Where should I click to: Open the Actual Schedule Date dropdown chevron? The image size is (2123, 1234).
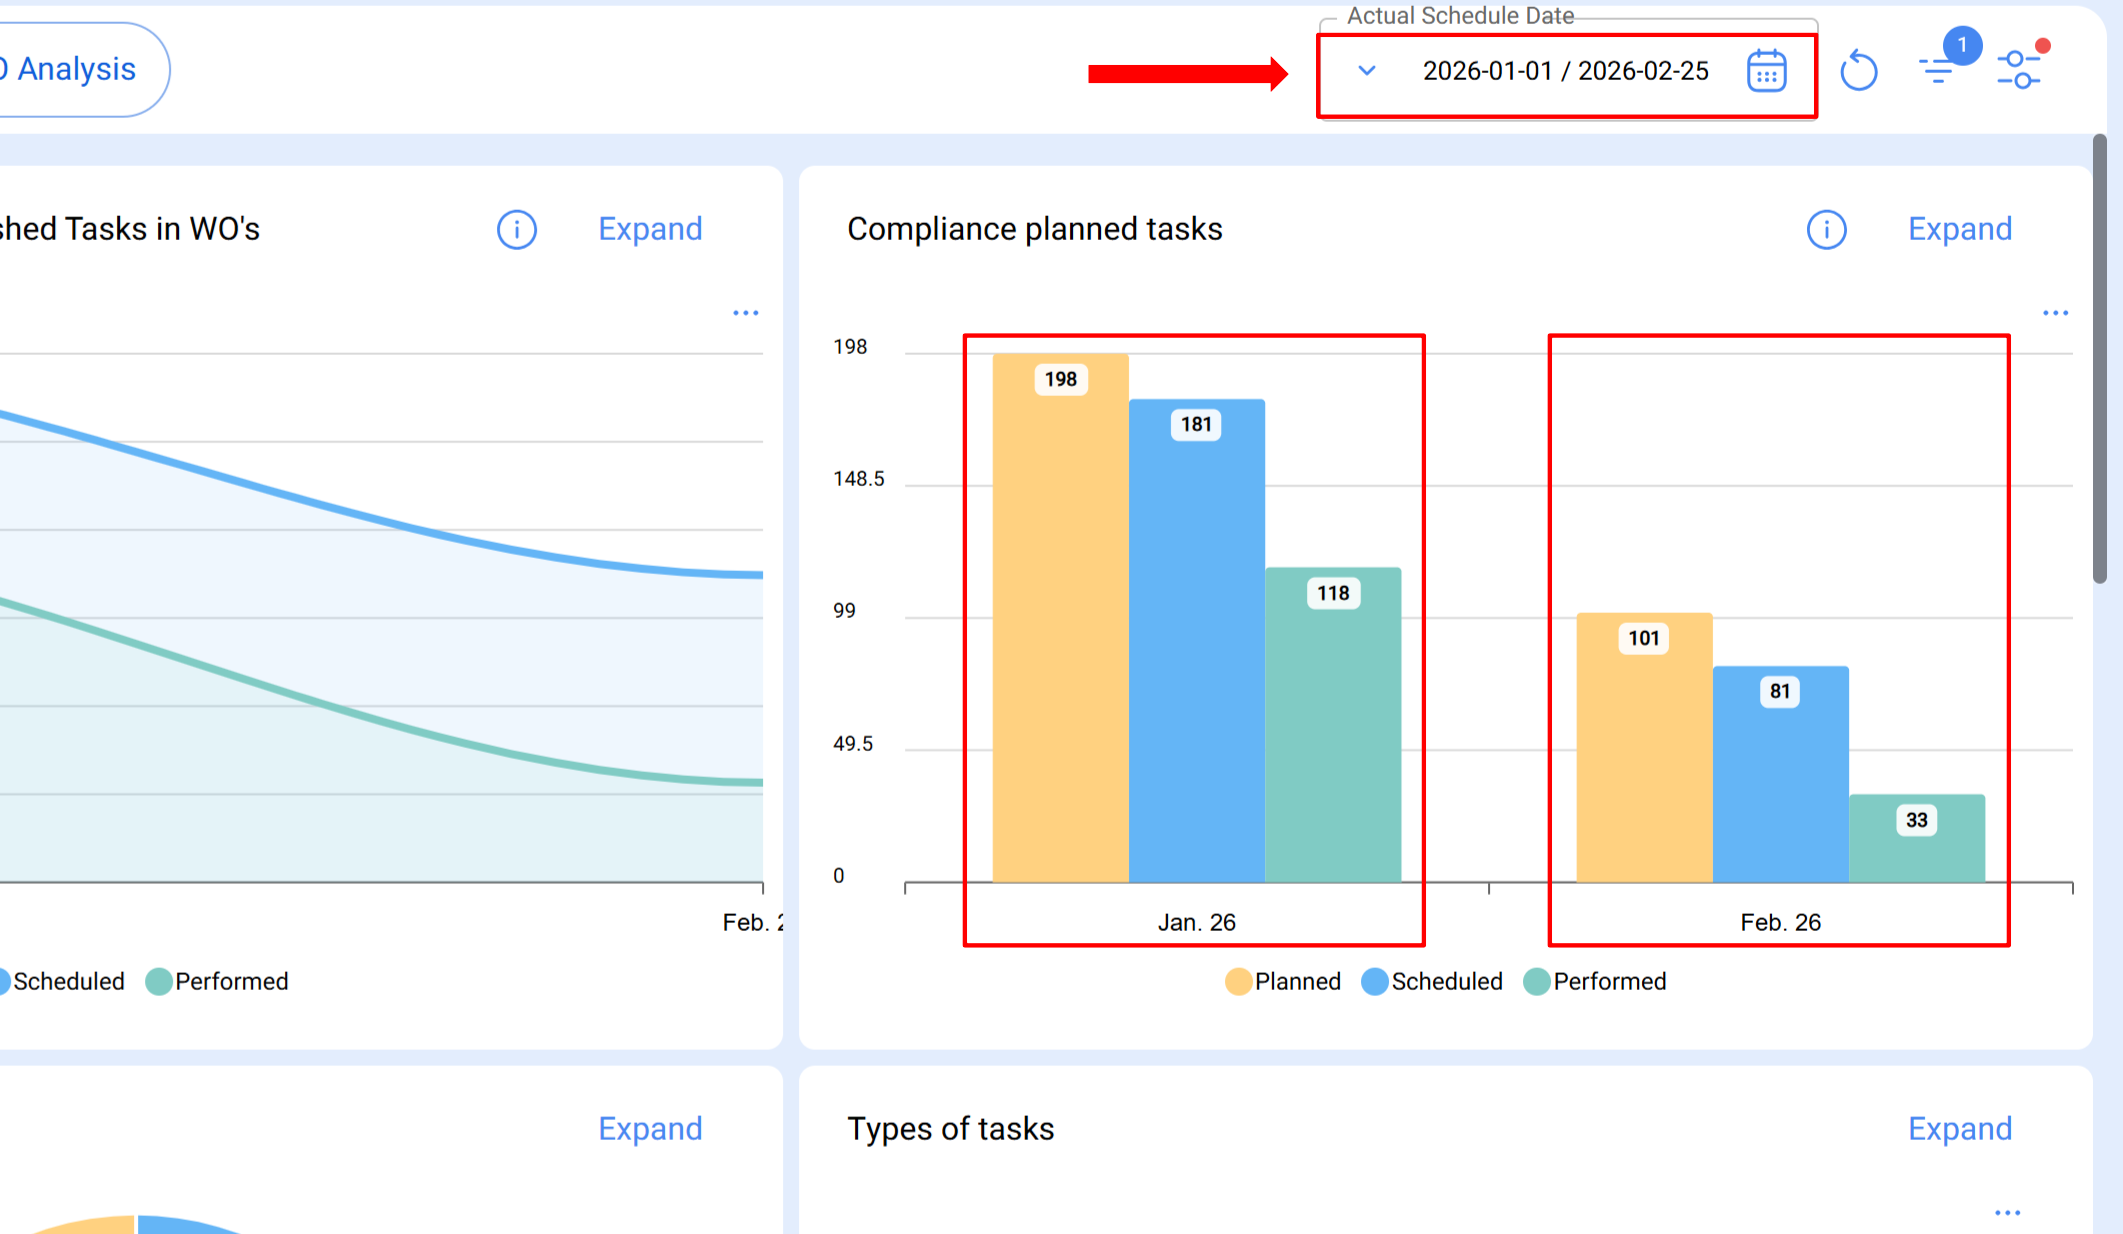point(1367,71)
